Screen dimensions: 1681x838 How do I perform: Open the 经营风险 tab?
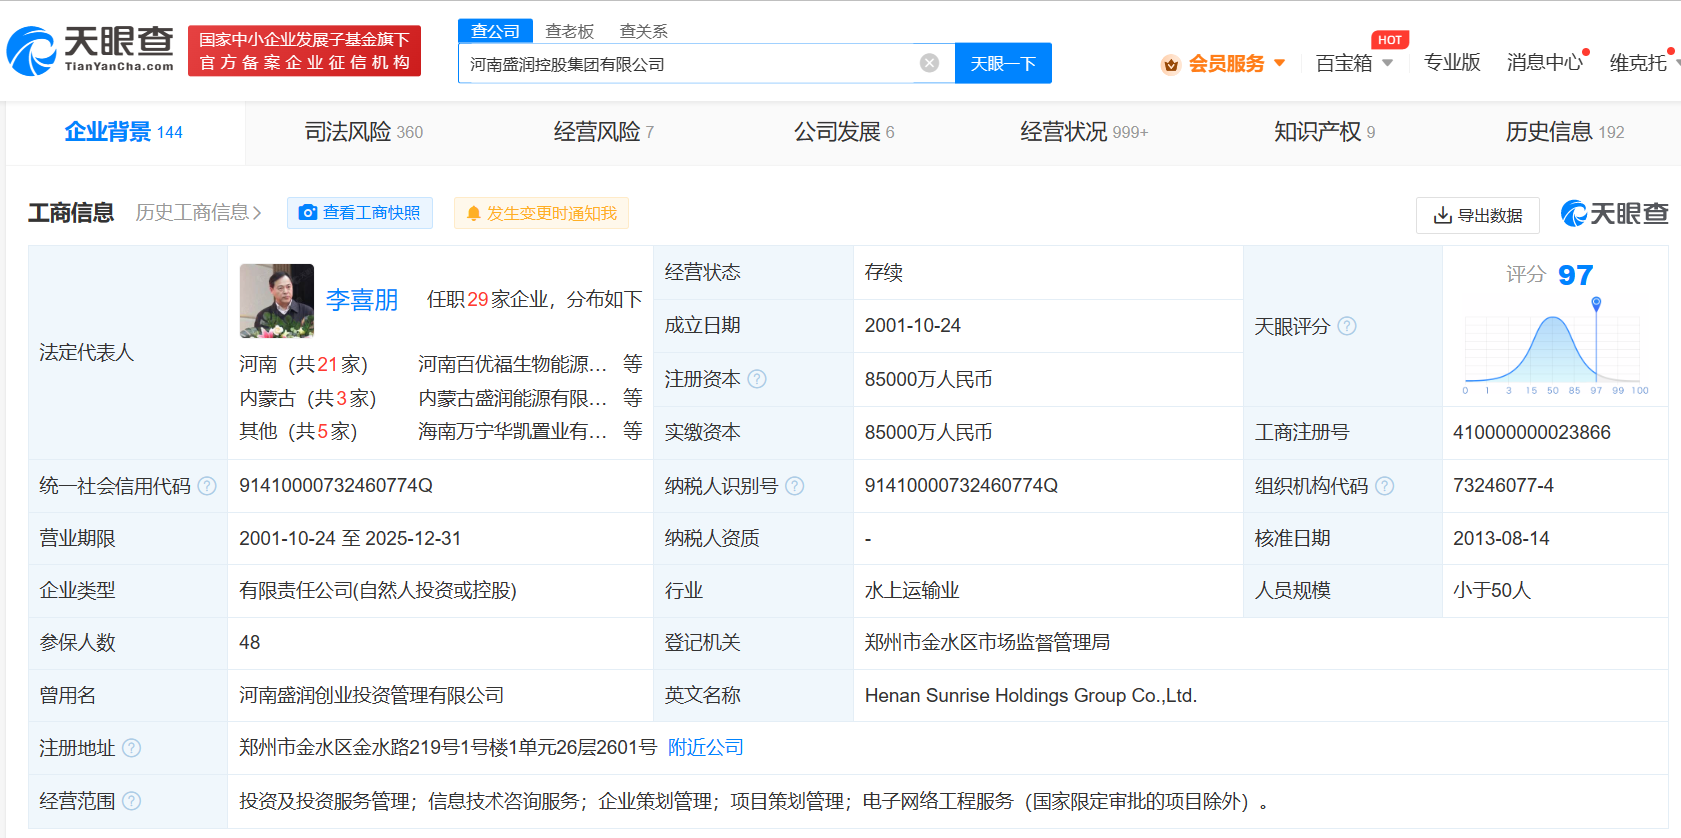[x=604, y=132]
